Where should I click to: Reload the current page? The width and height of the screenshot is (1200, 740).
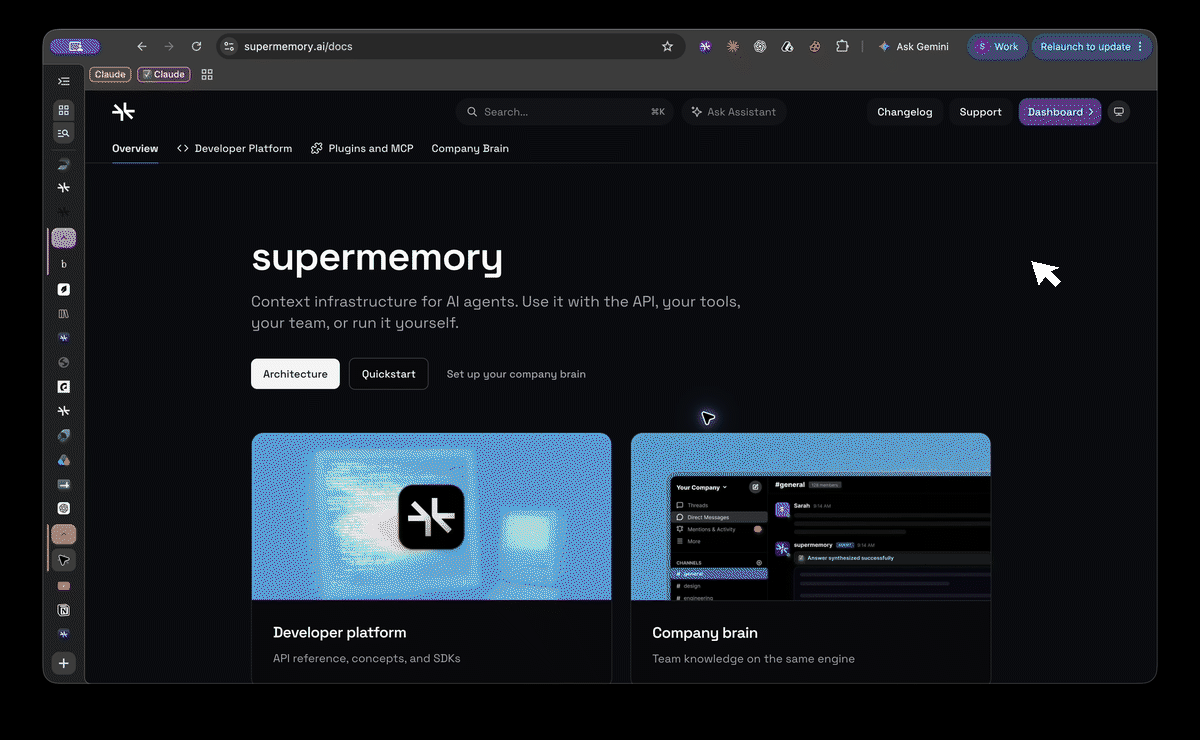[x=197, y=46]
